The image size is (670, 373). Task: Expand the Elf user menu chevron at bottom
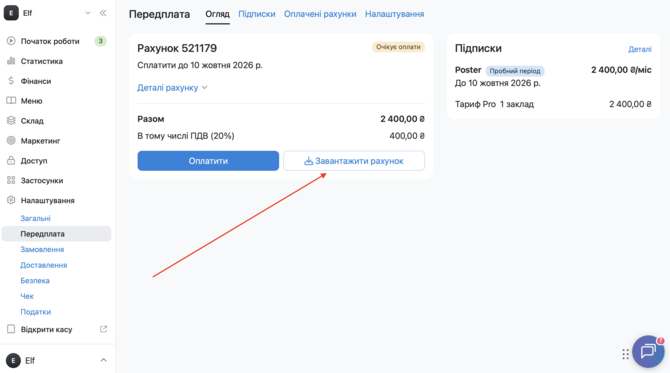click(103, 360)
